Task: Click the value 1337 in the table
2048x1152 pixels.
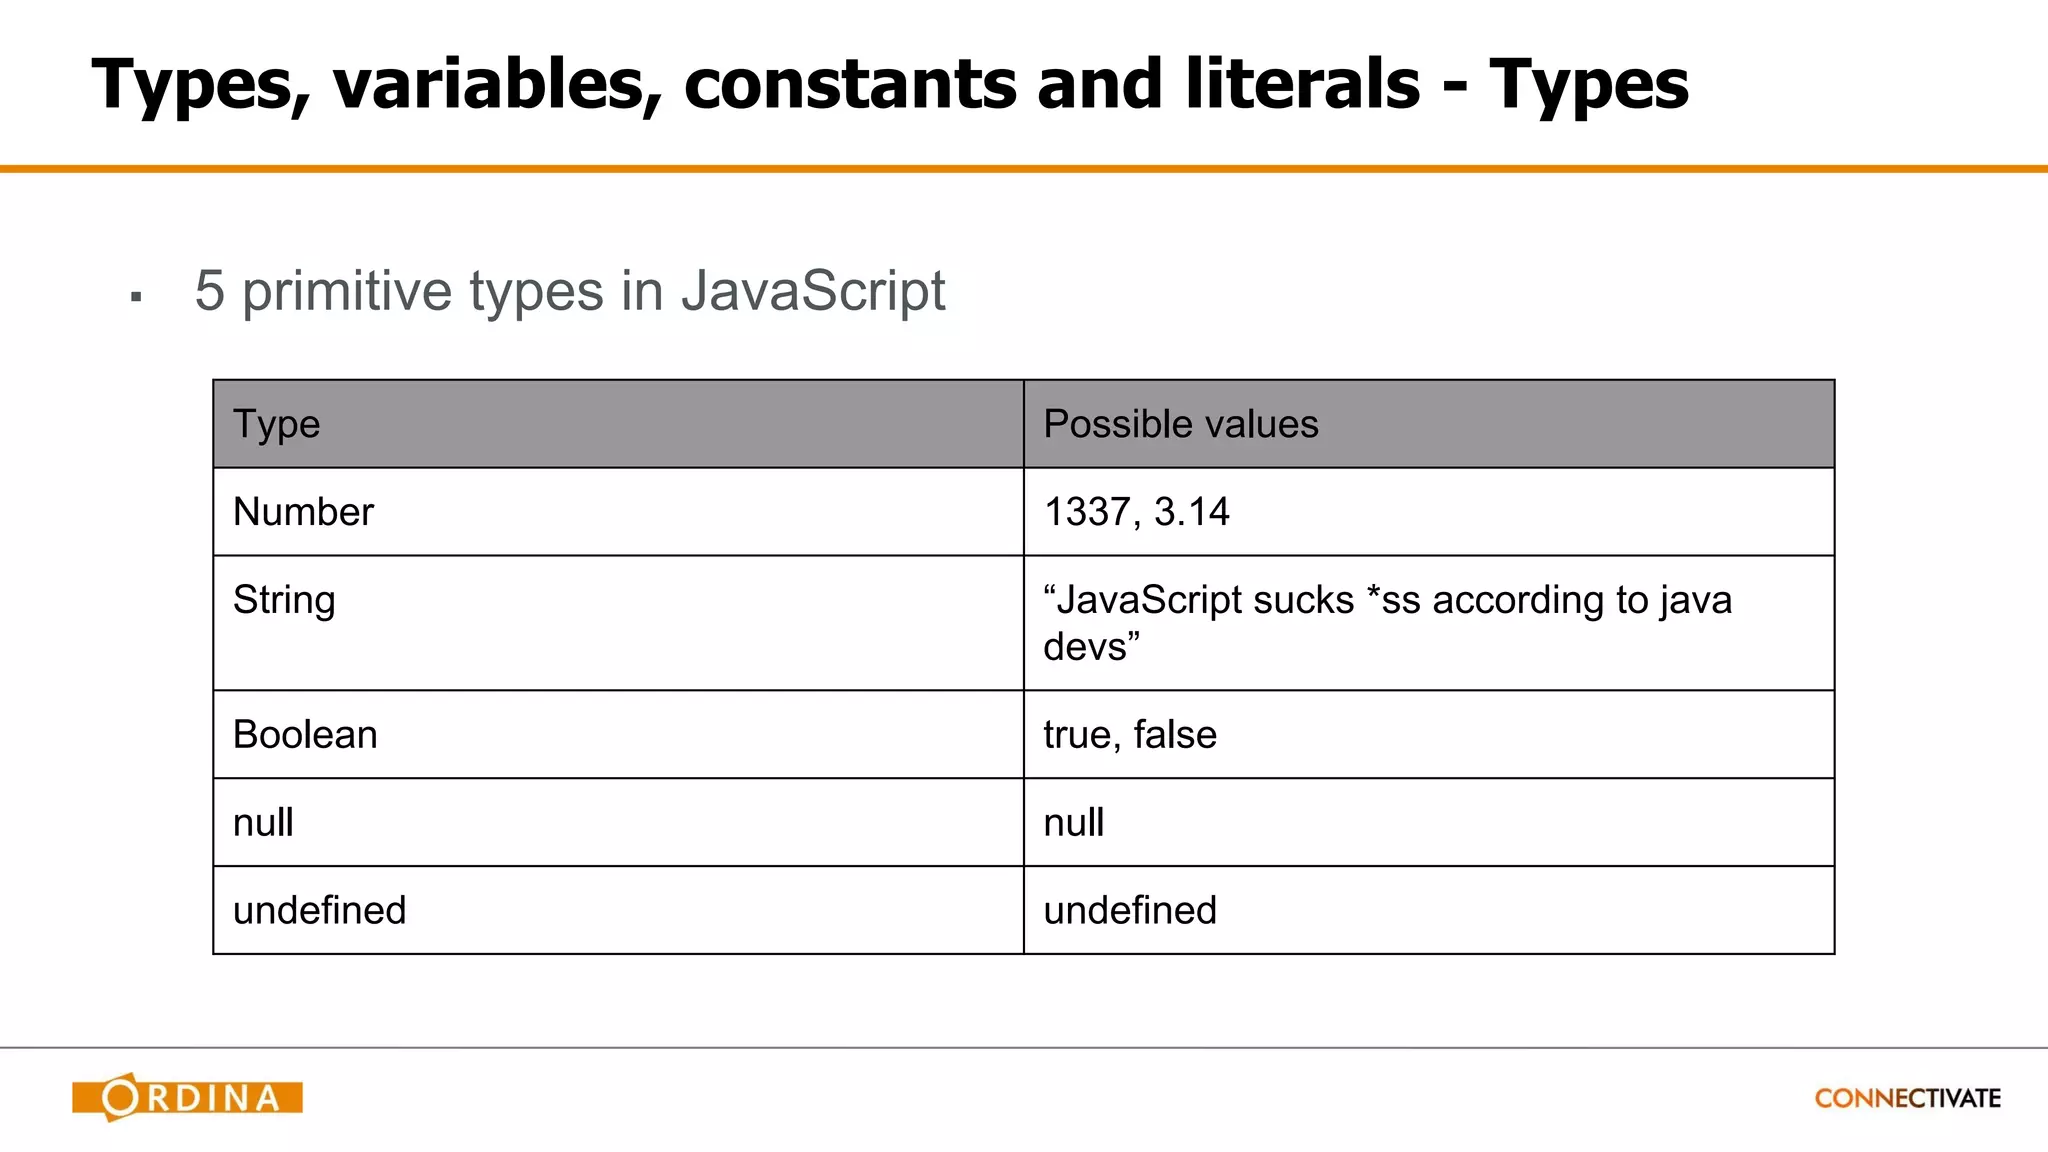Action: click(1087, 512)
